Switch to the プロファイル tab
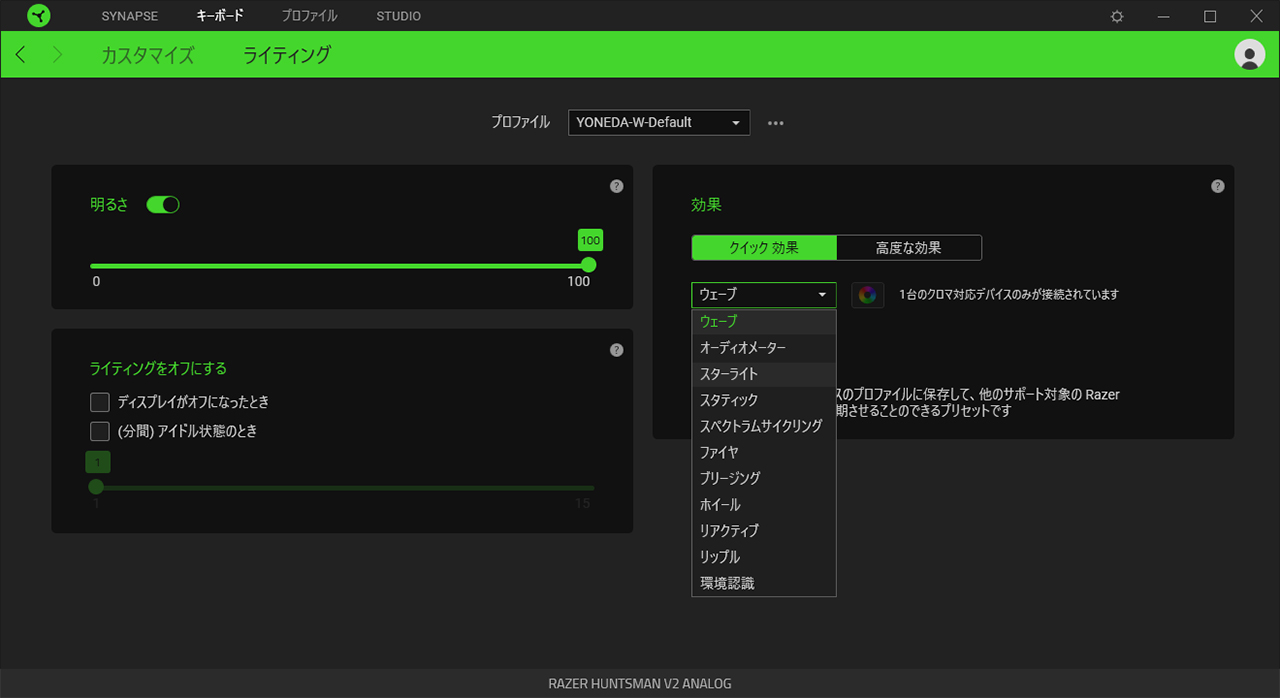Viewport: 1280px width, 698px height. [x=309, y=16]
